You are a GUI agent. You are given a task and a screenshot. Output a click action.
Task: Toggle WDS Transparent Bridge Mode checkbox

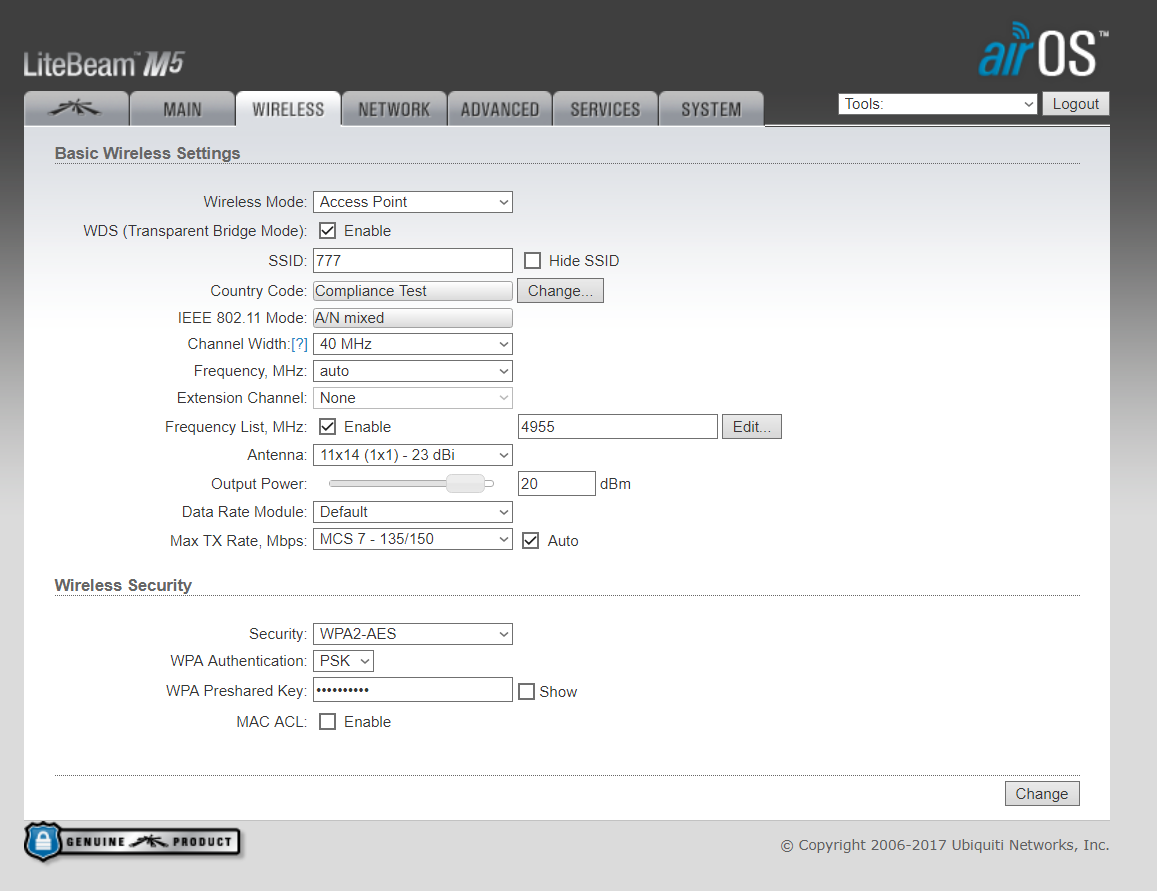pos(328,231)
